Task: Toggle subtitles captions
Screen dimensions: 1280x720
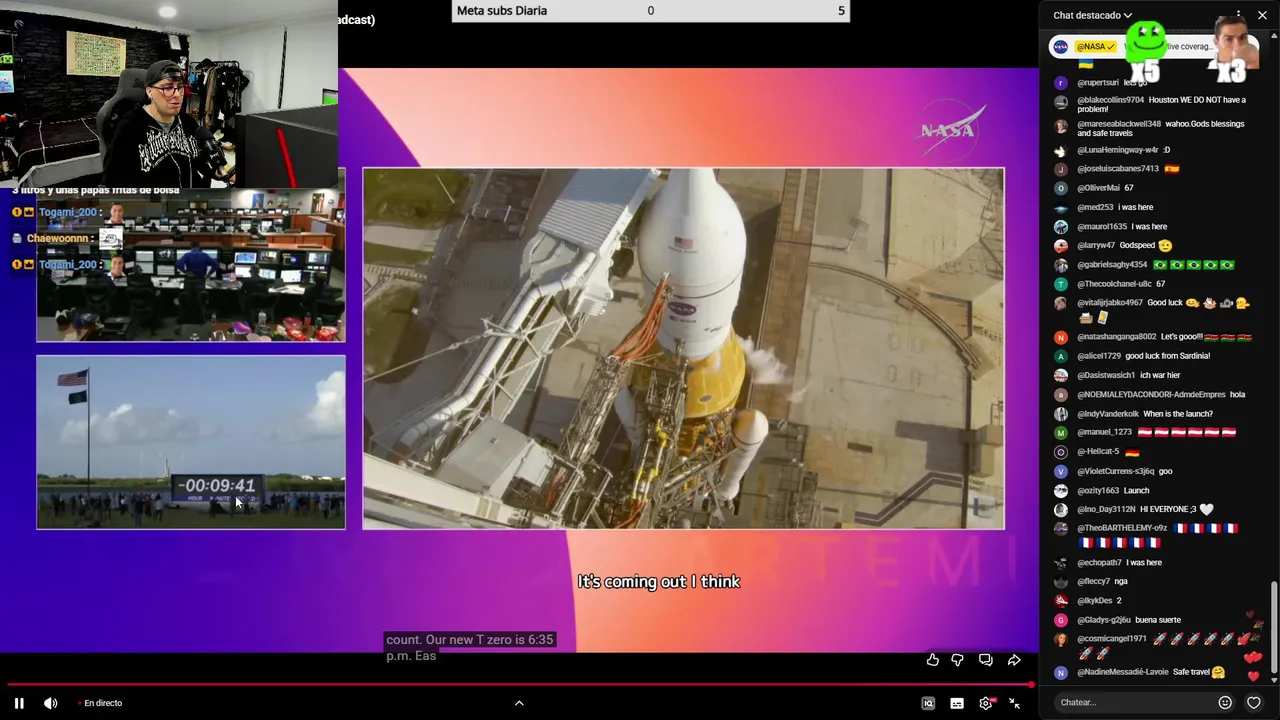Action: click(957, 703)
